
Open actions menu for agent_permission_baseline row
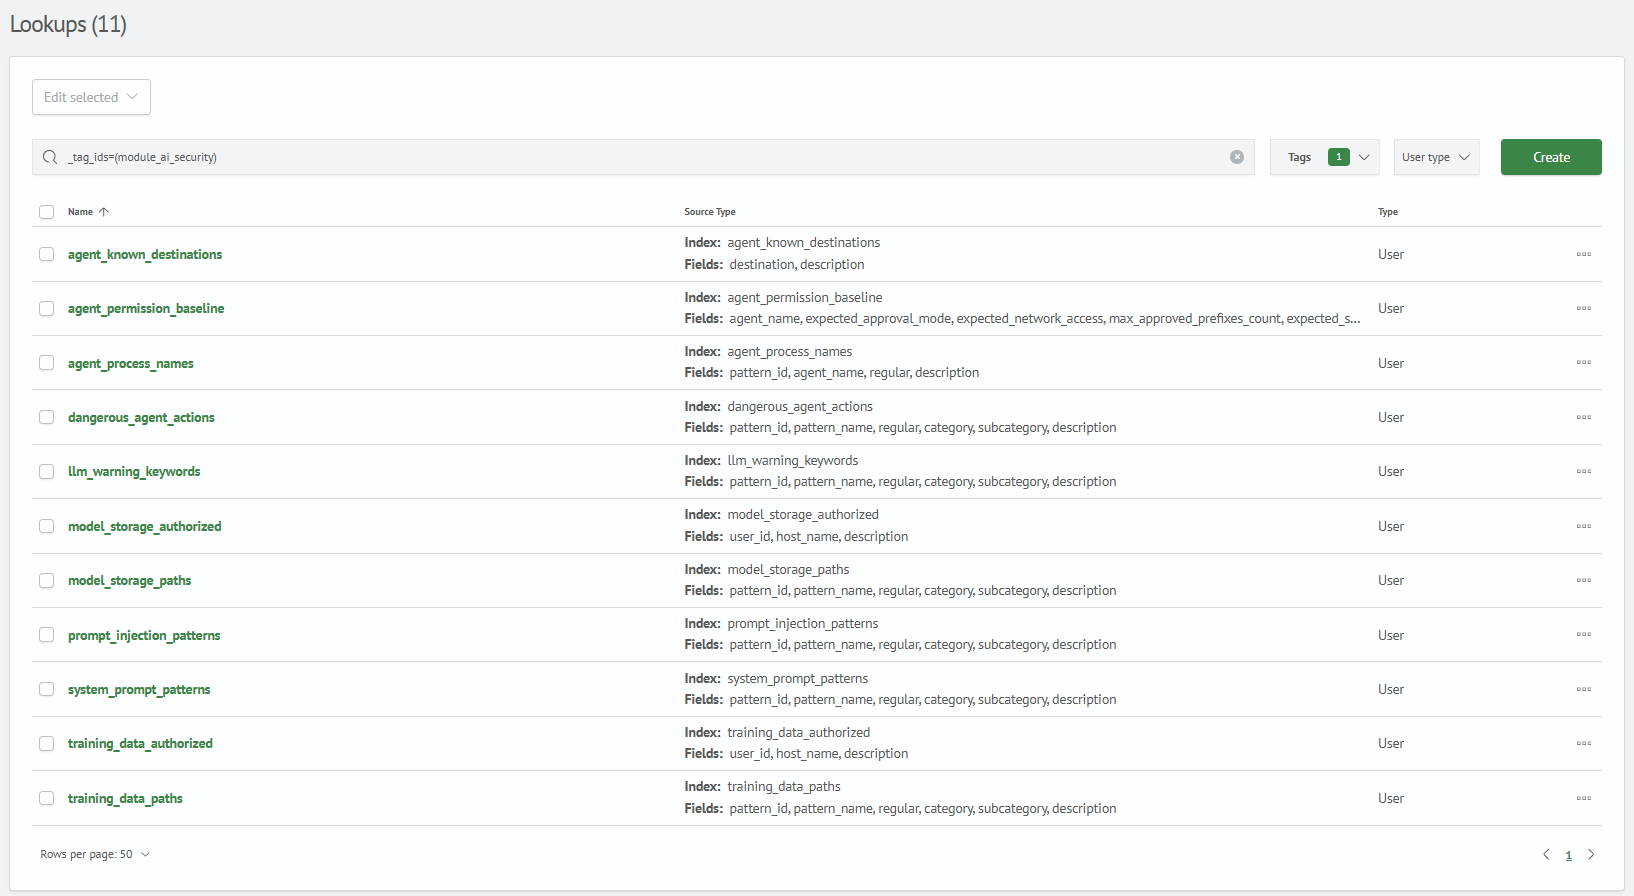tap(1583, 308)
